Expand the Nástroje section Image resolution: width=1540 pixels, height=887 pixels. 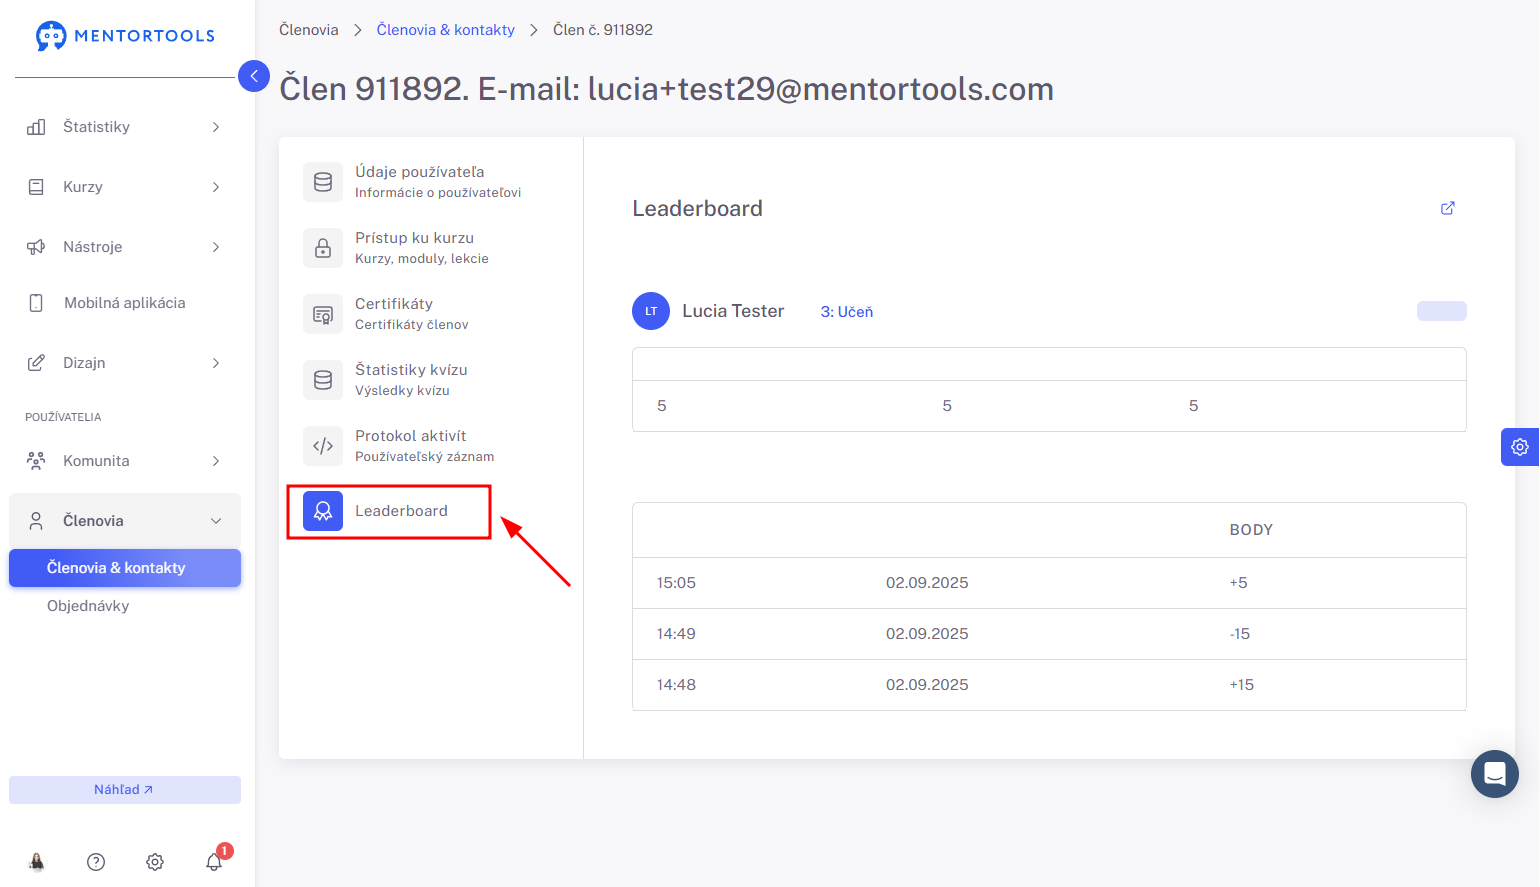pos(124,247)
